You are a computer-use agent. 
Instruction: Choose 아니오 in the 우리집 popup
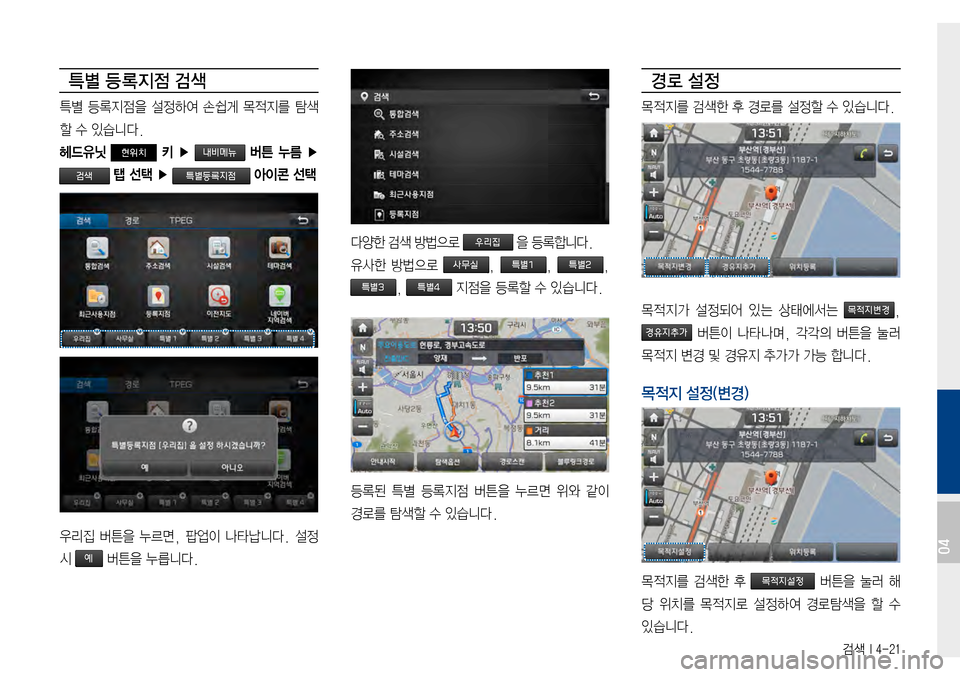coord(232,468)
